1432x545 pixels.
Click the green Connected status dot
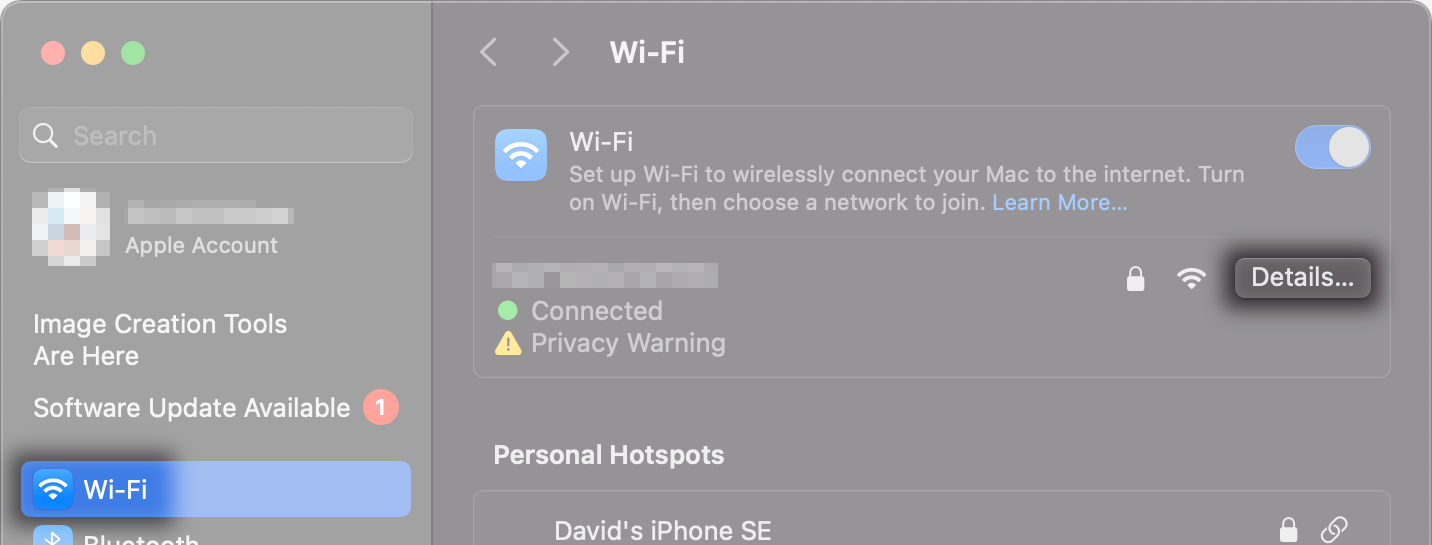[508, 310]
